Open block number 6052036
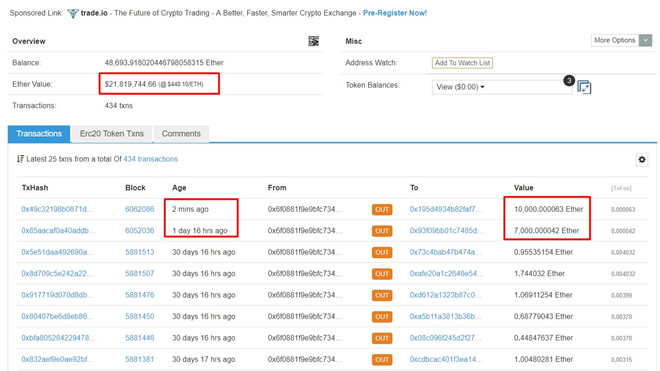 point(140,231)
